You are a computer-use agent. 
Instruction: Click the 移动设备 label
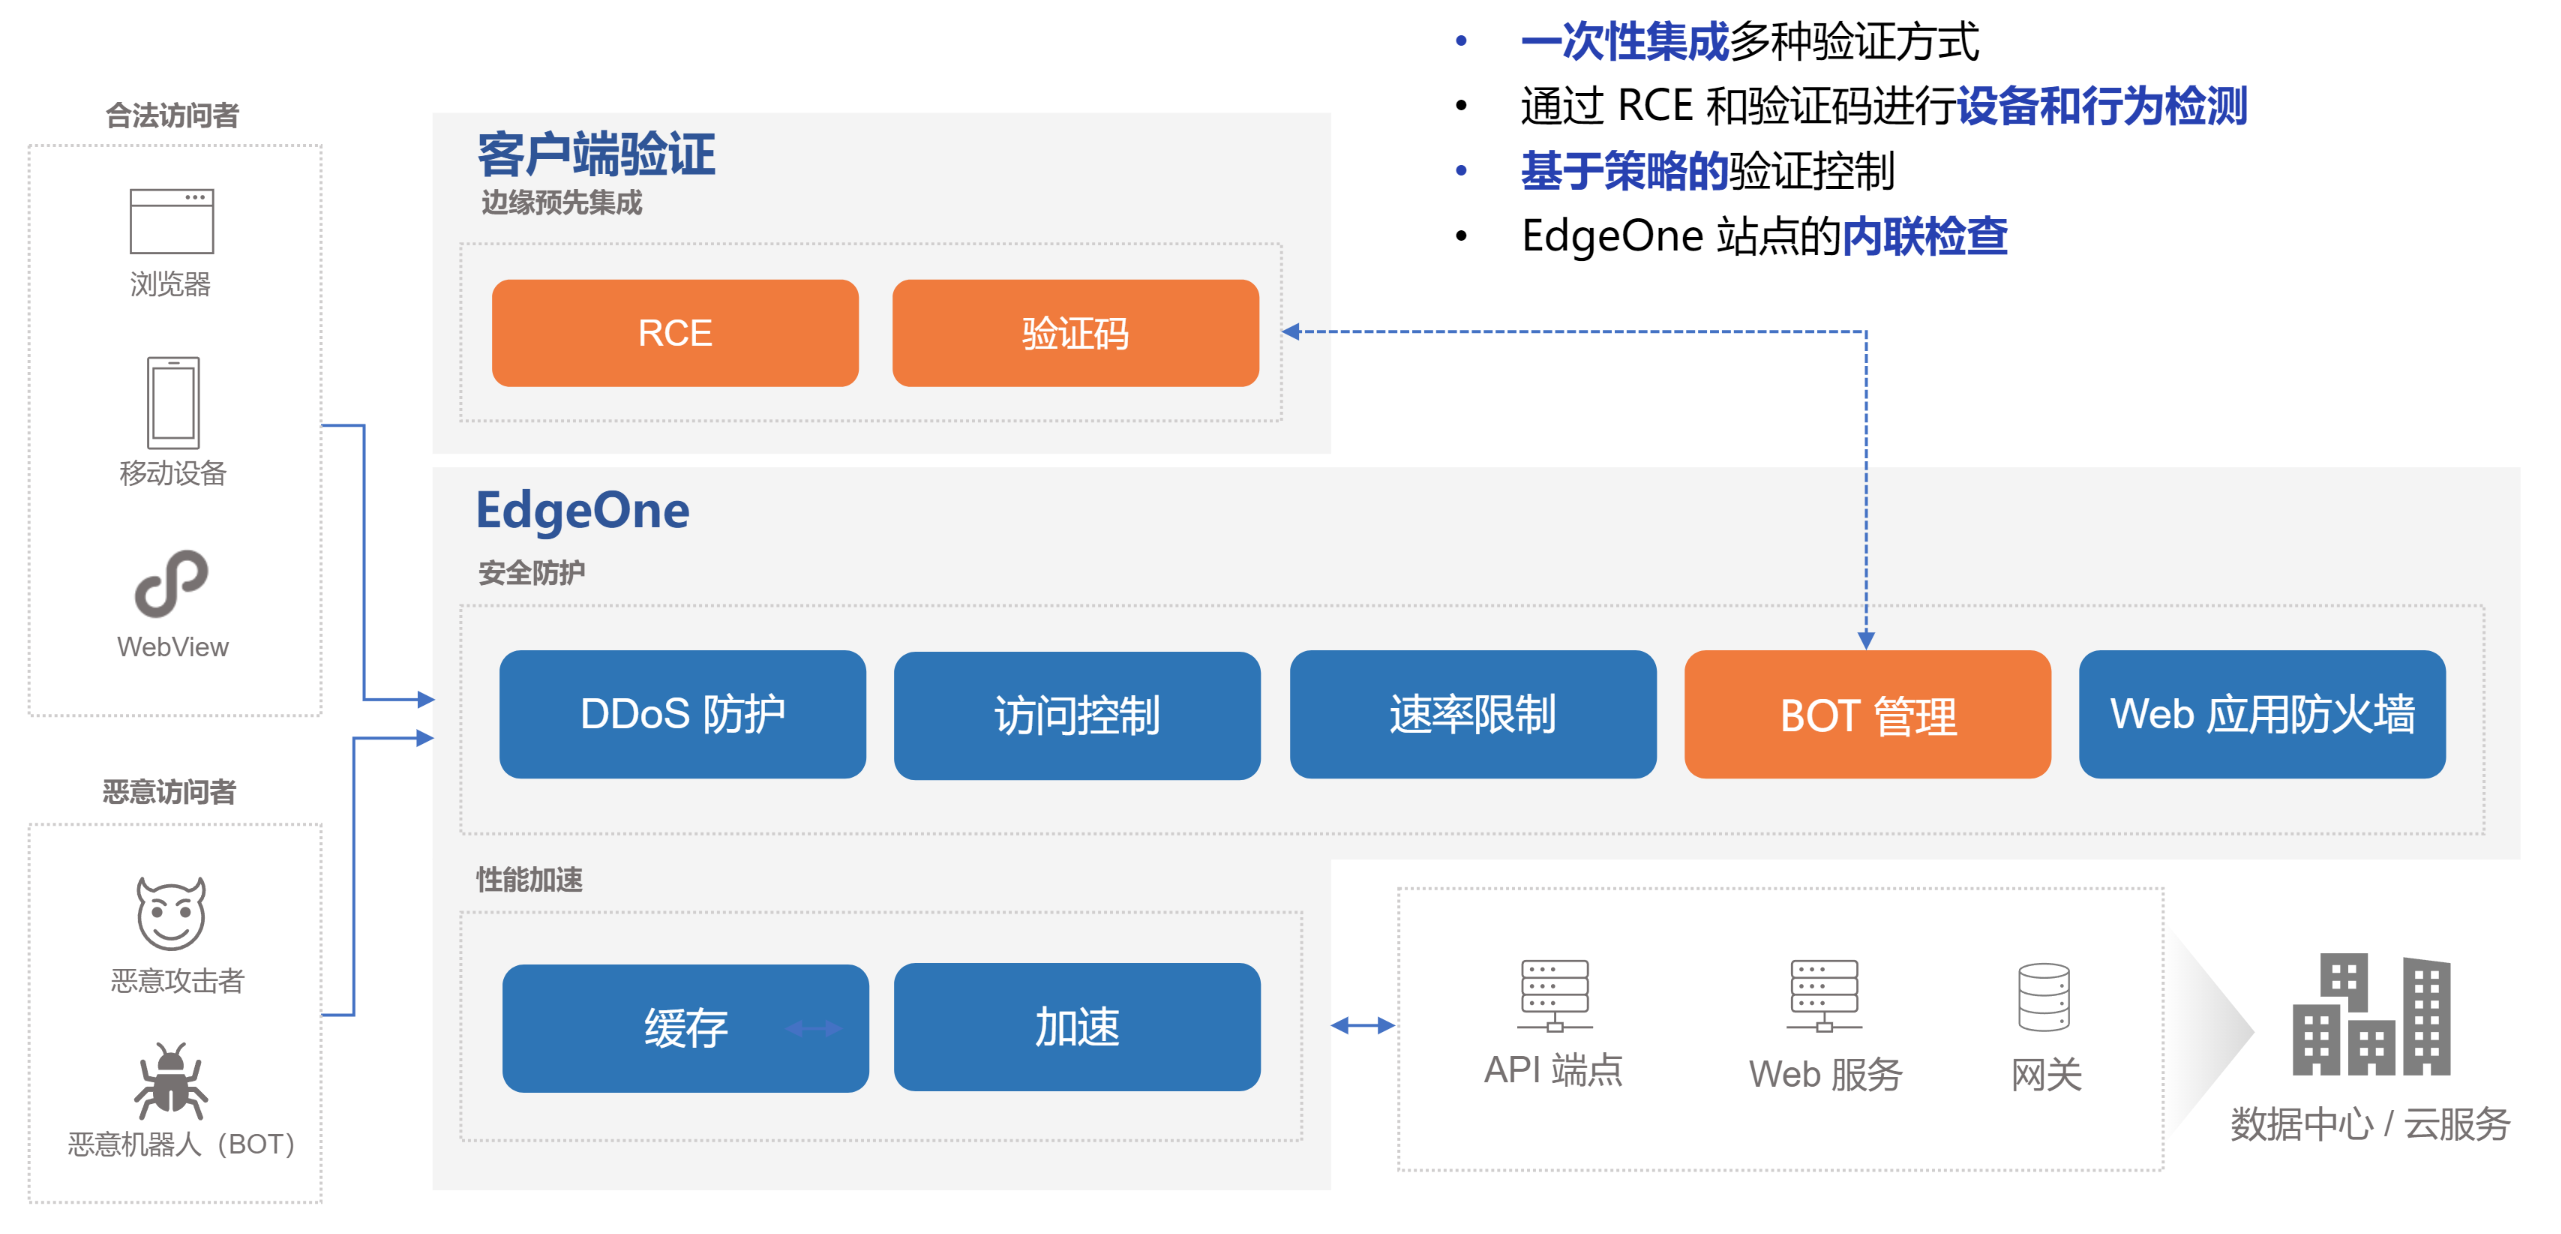(173, 472)
